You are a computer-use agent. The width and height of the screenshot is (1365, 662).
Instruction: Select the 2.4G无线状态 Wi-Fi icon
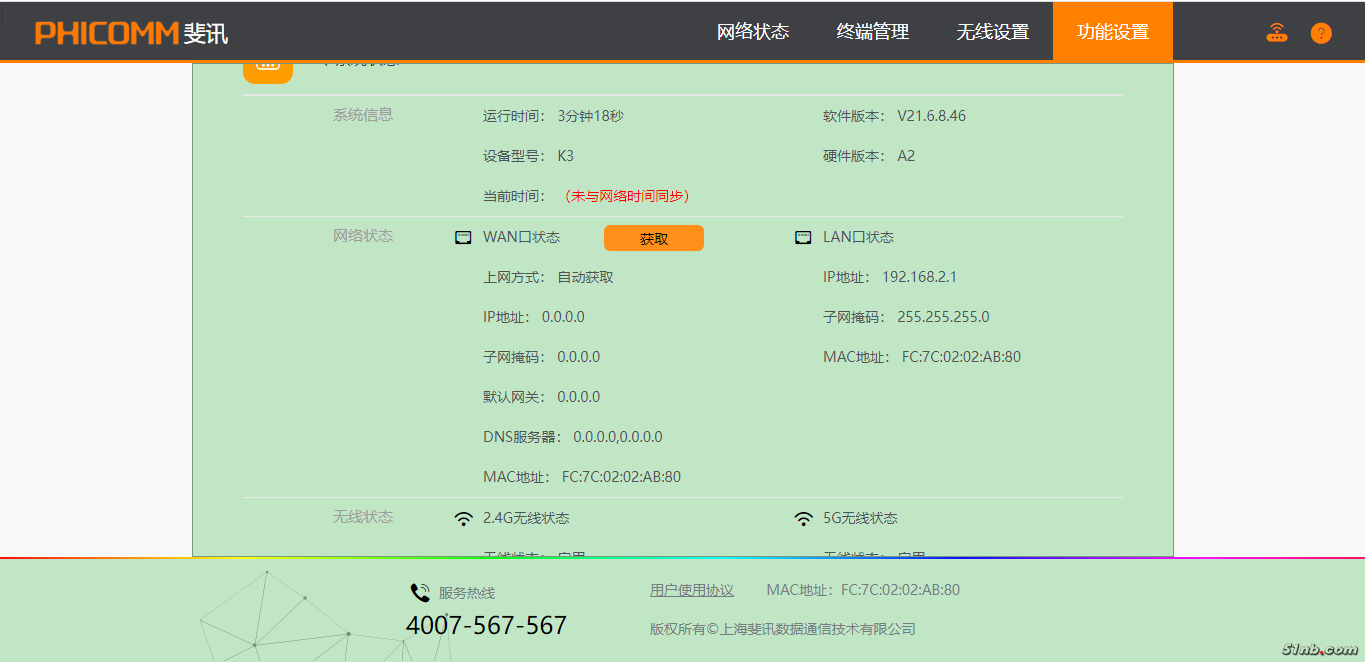coord(463,518)
